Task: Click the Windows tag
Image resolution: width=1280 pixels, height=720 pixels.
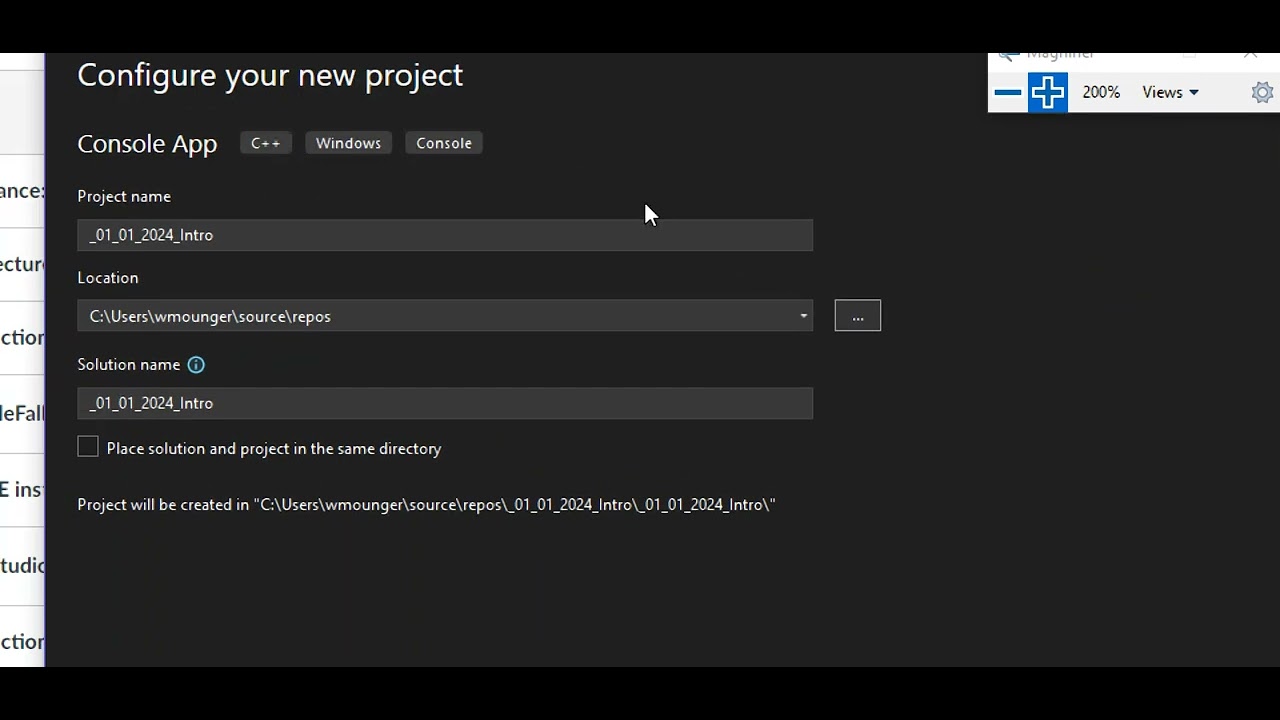Action: [348, 143]
